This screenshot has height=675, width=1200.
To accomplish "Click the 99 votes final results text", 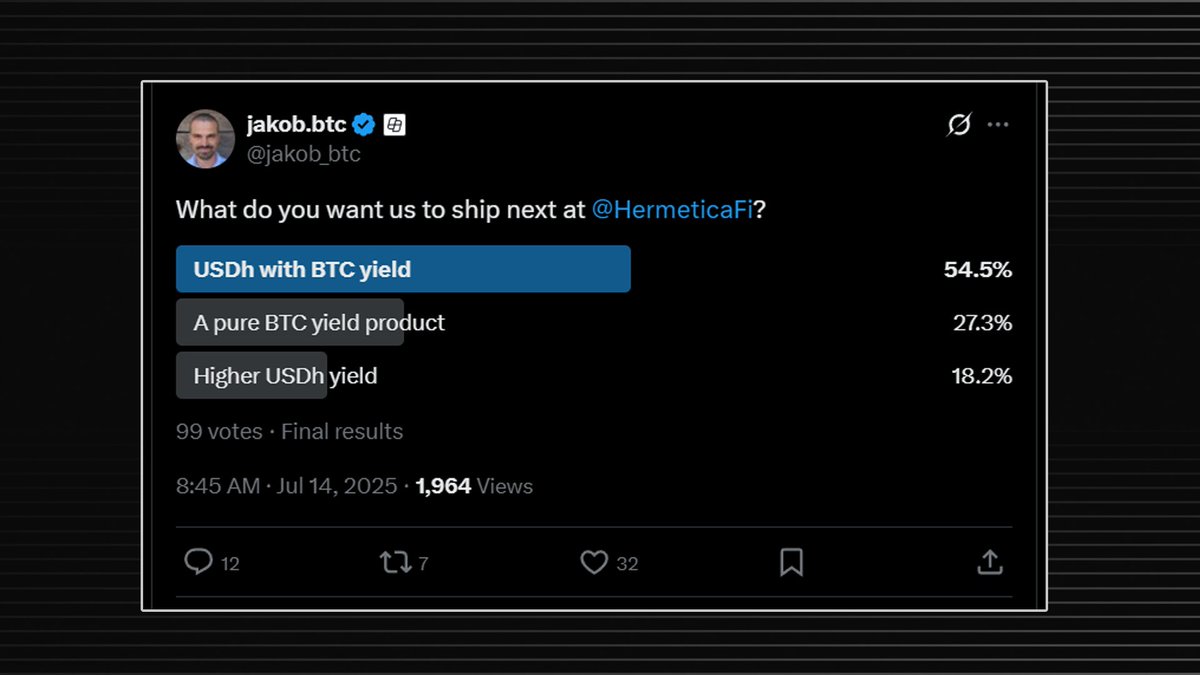I will click(x=290, y=432).
